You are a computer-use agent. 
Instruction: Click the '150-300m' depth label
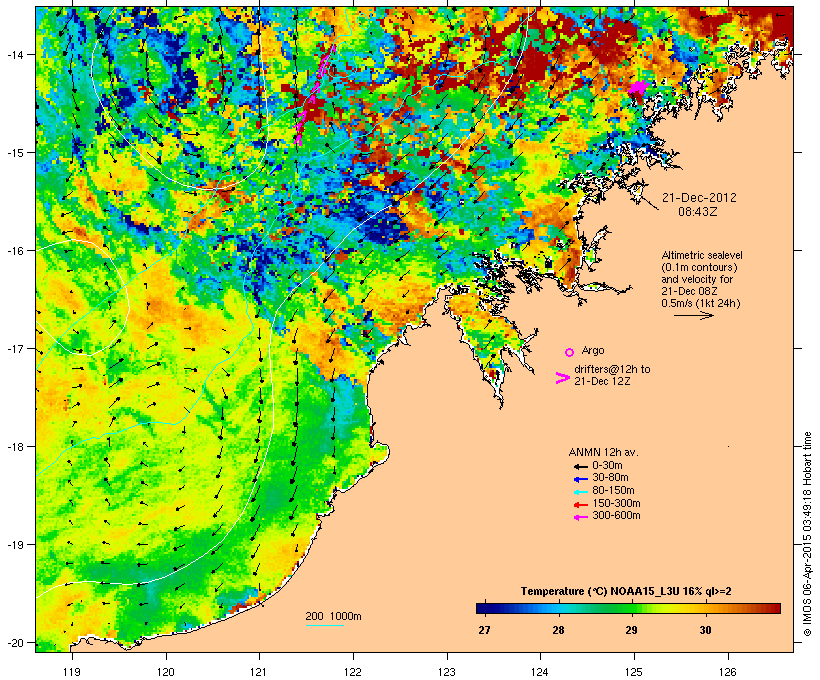click(x=616, y=503)
